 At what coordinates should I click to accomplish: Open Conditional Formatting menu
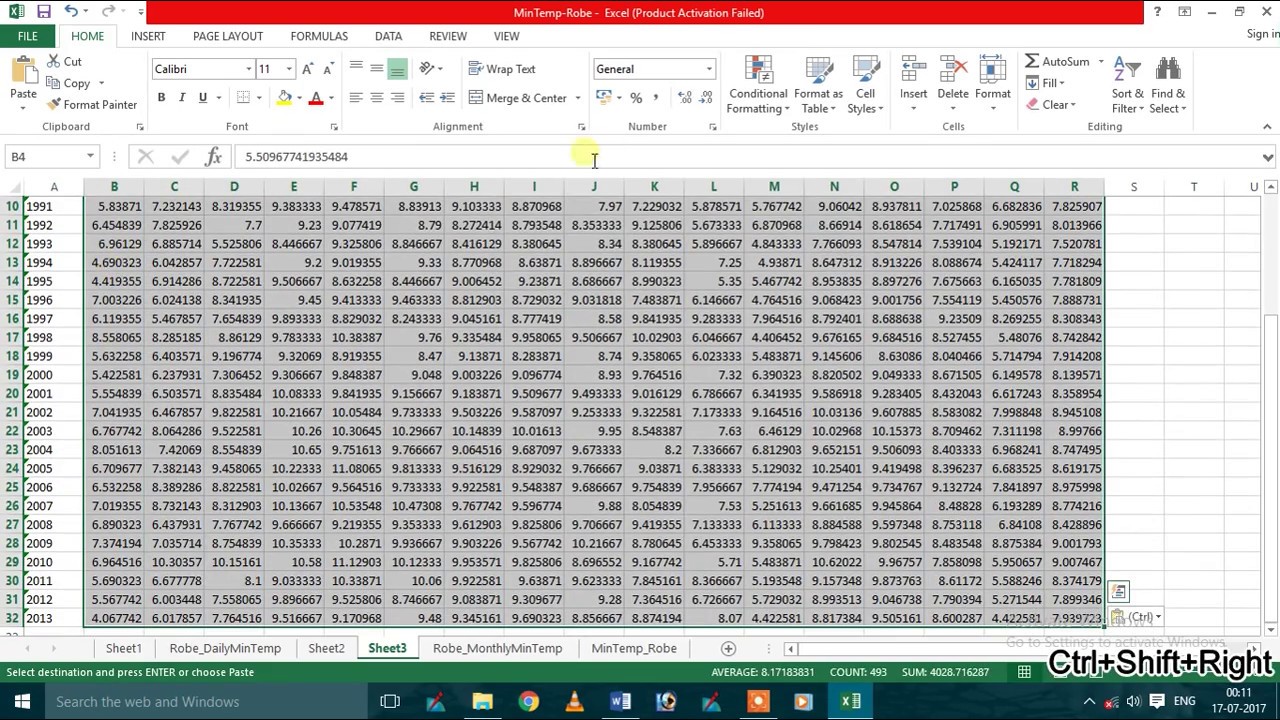point(758,85)
